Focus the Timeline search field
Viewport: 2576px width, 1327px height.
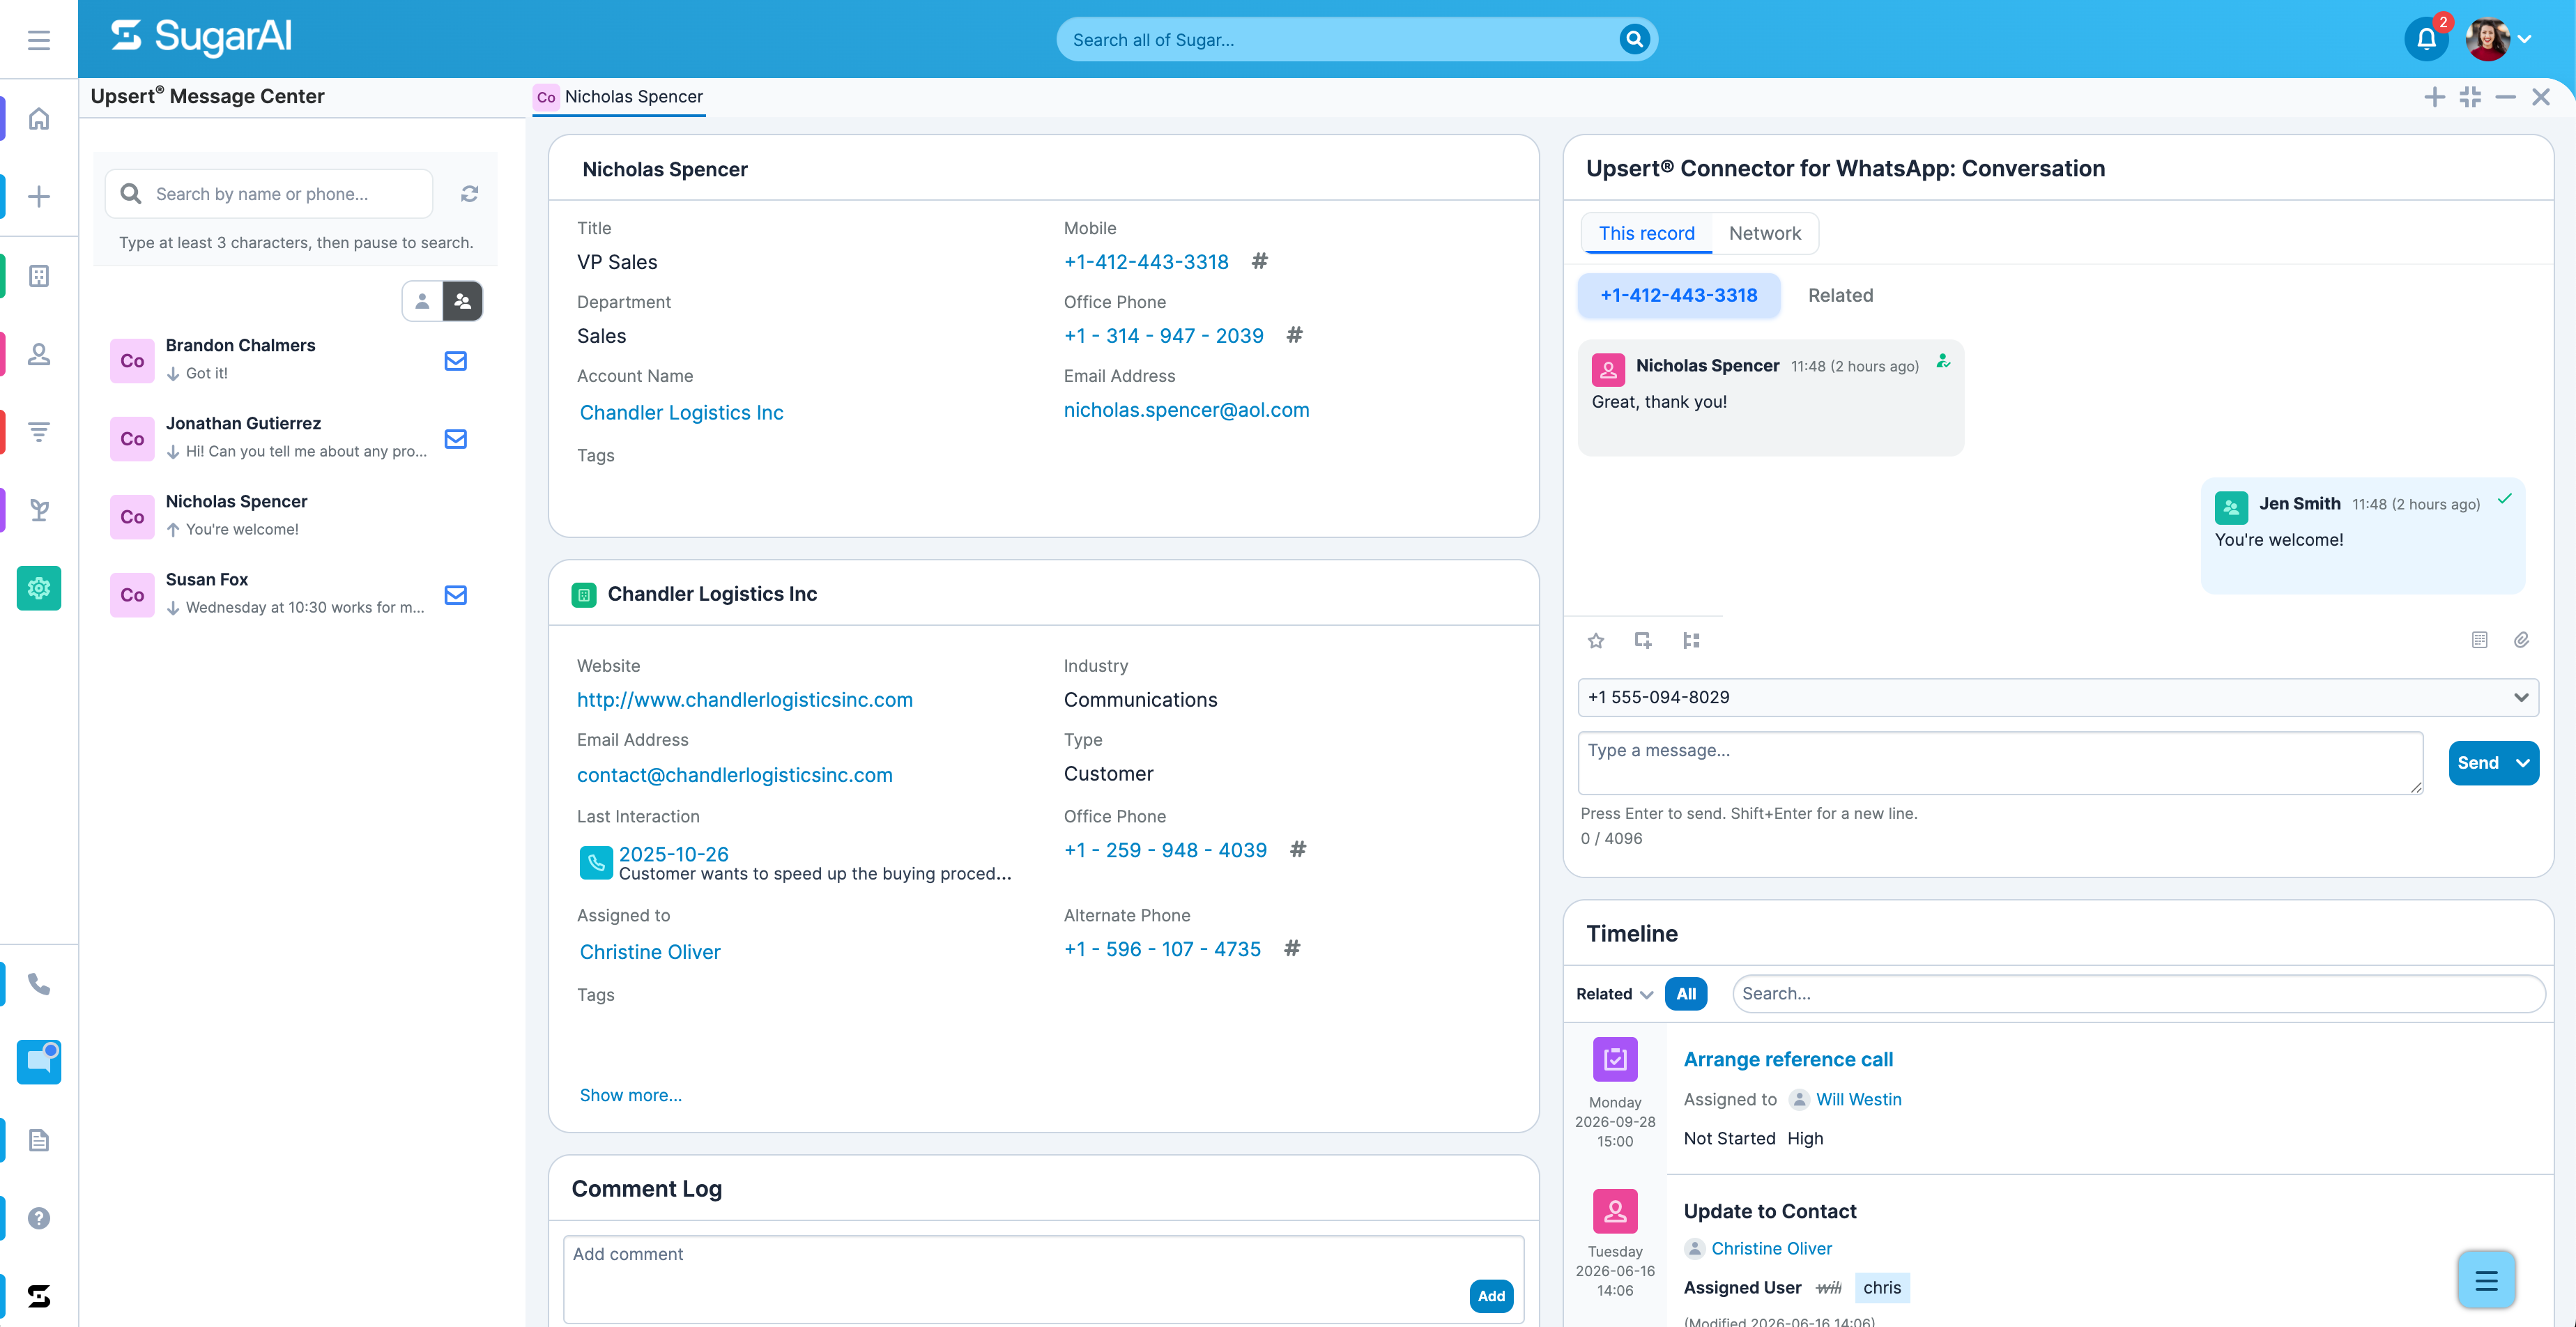point(2138,993)
